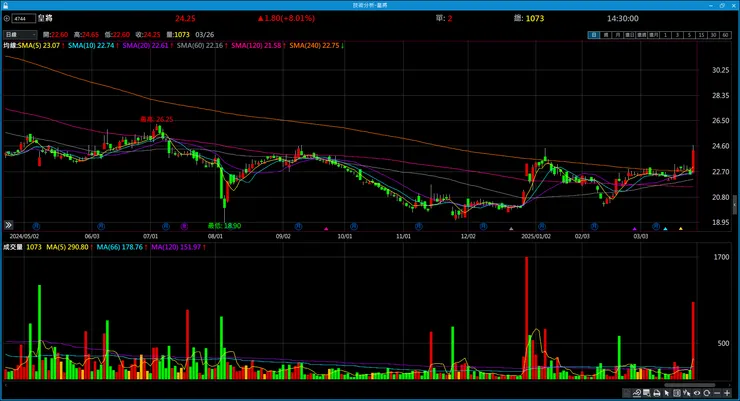Click the circular plus icon beside stock code
This screenshot has width=740, height=401.
7,18
